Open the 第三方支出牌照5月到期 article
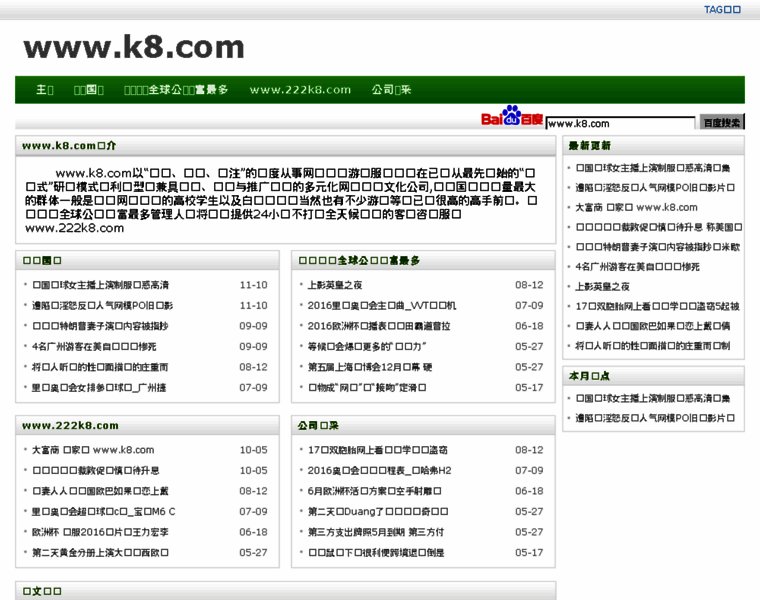Screen dimensions: 760x600 [x=375, y=532]
